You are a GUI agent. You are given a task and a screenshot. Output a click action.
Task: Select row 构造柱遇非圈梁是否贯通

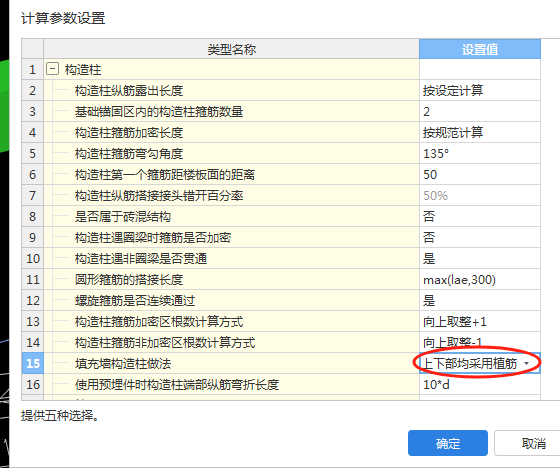(231, 259)
